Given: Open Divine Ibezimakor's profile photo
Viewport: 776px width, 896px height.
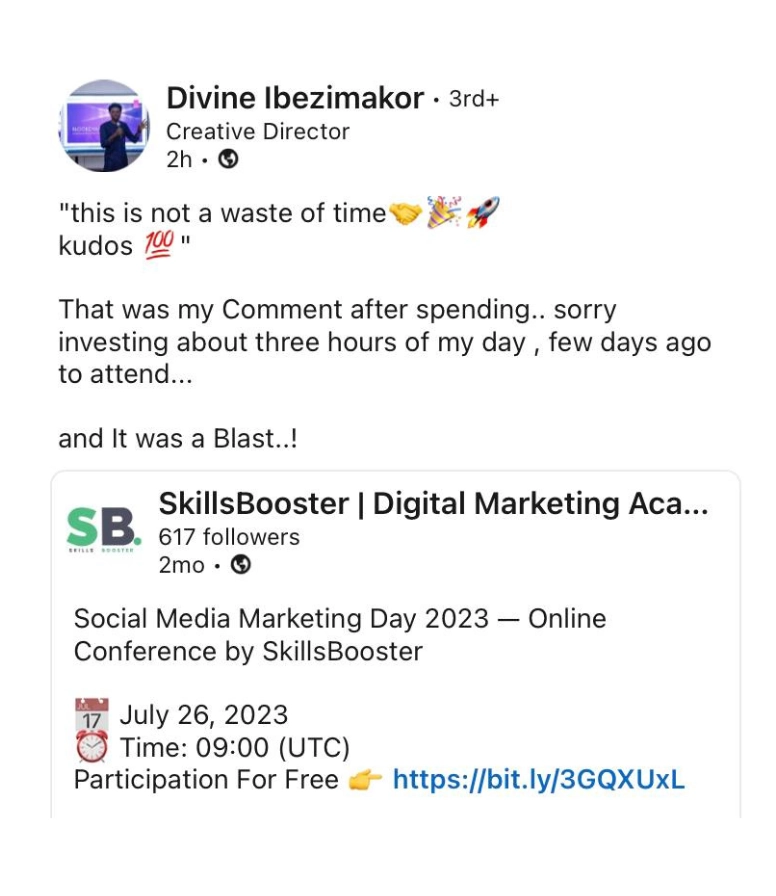Looking at the screenshot, I should 104,125.
